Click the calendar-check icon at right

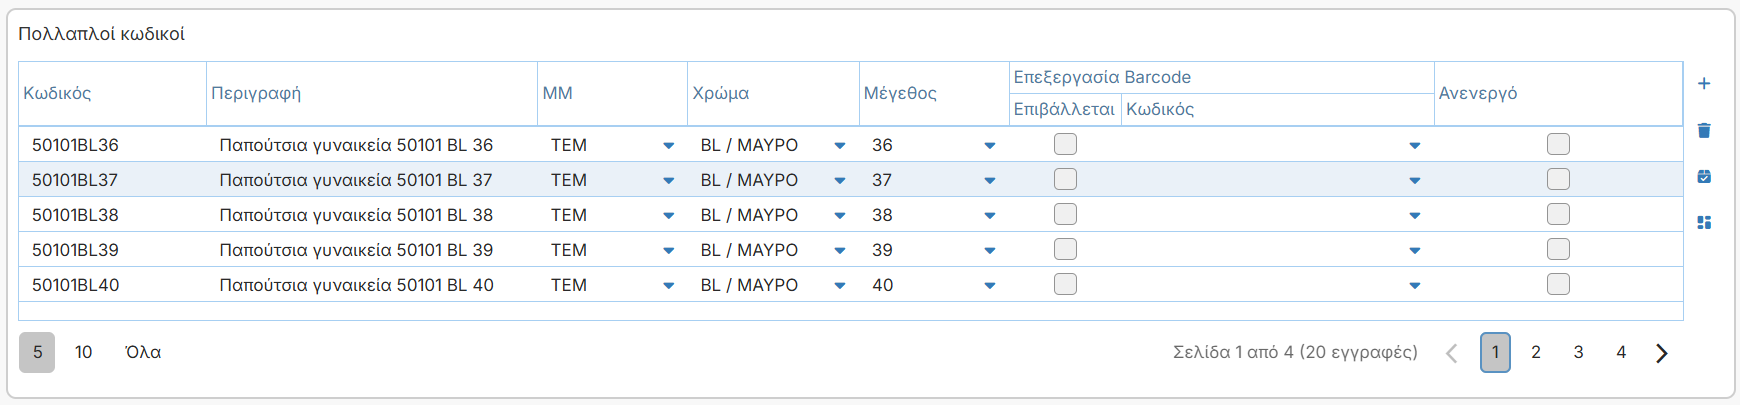point(1704,176)
